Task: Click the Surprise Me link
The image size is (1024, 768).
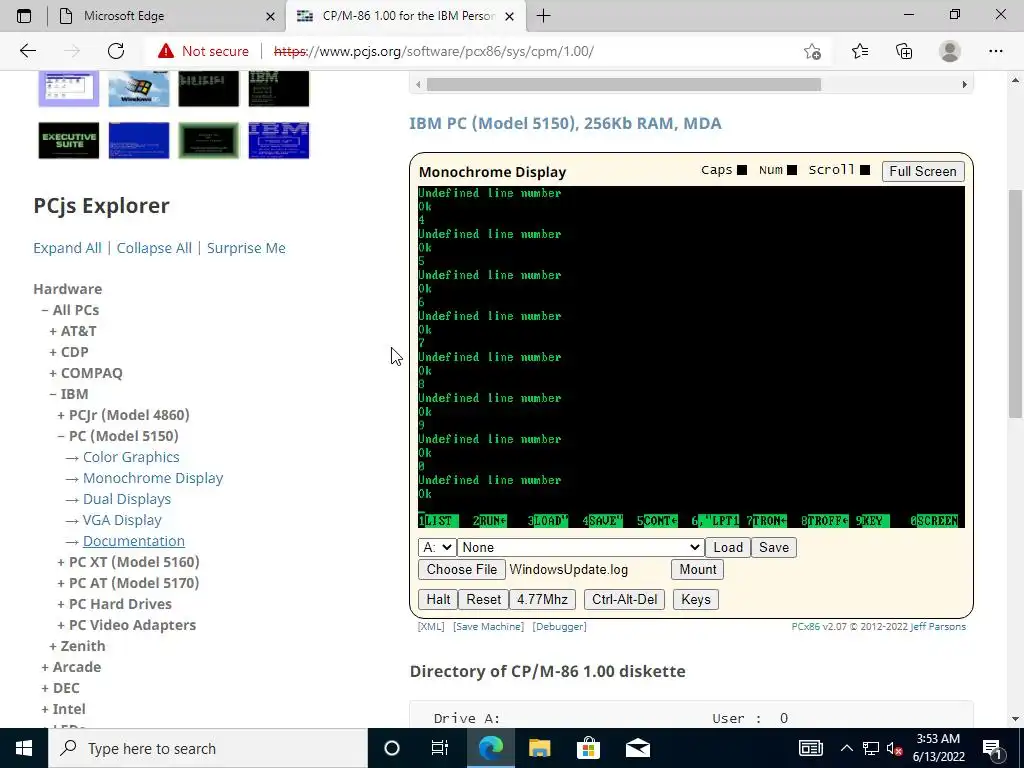Action: point(246,248)
